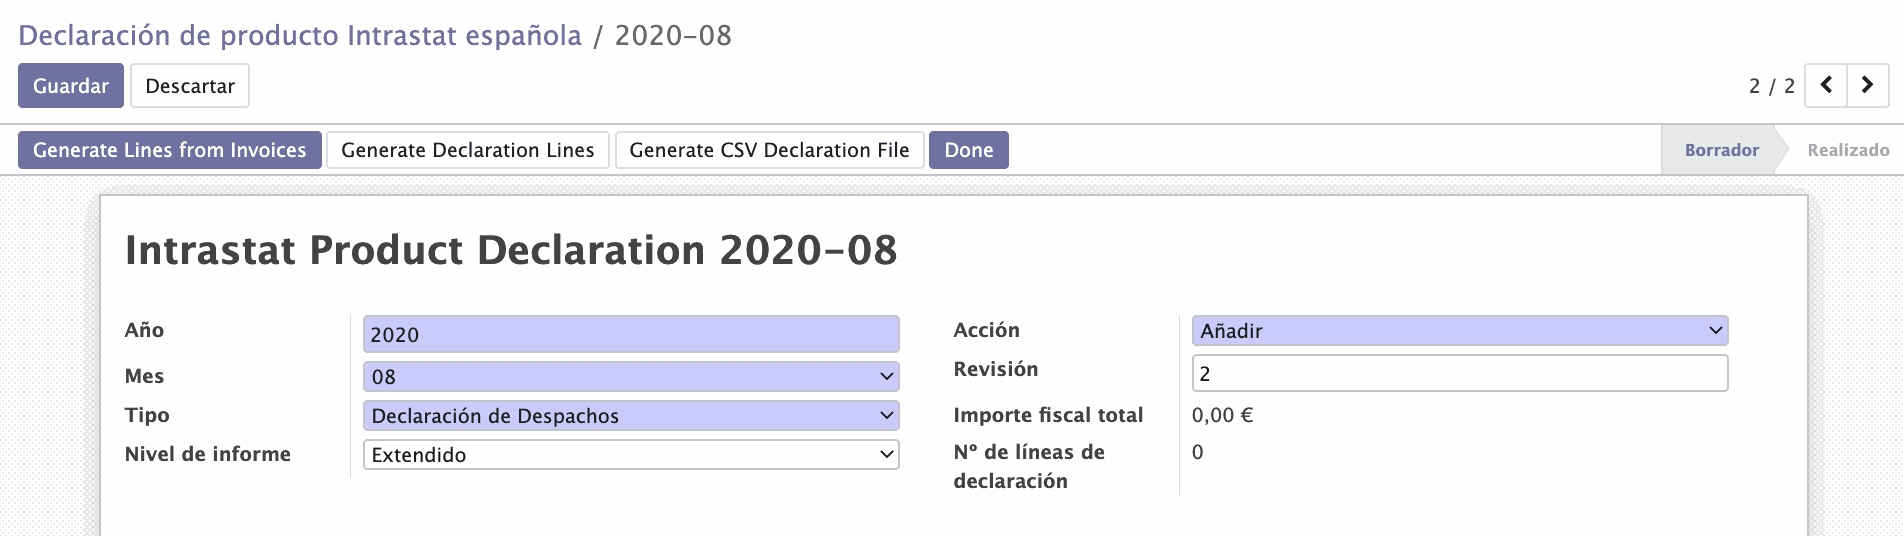Click the Guardar button
This screenshot has width=1904, height=536.
tap(71, 86)
